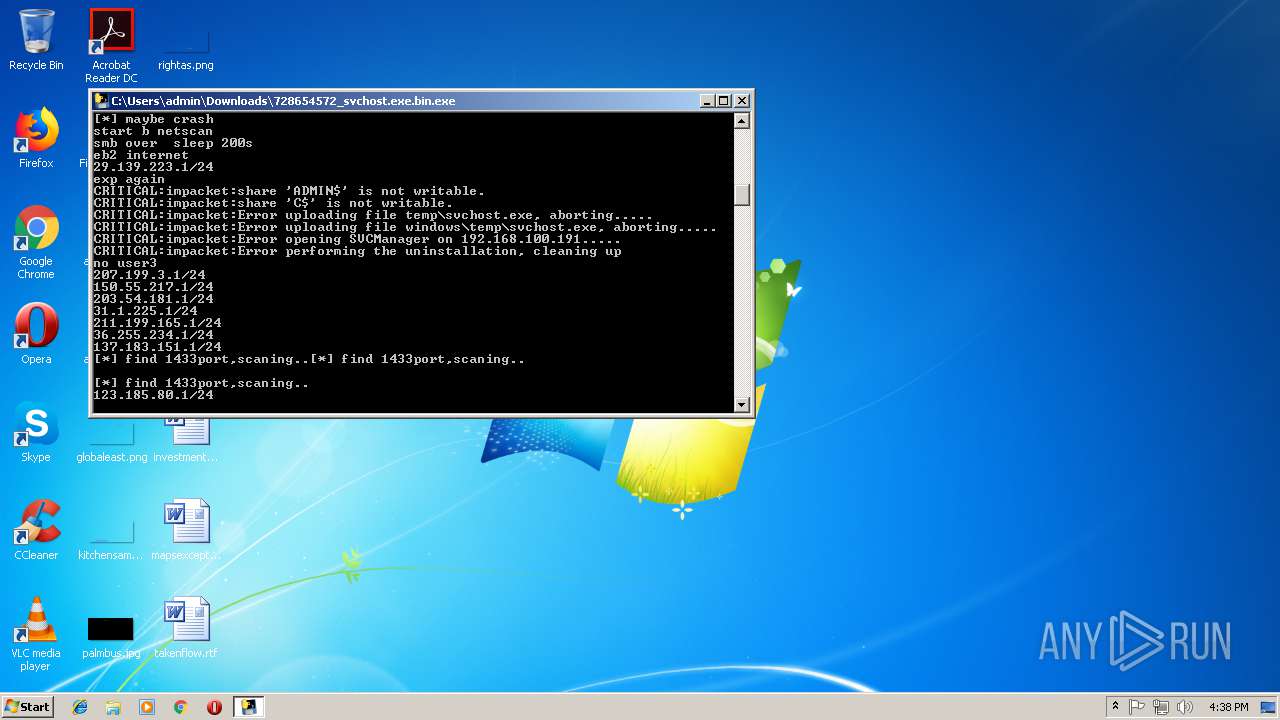
Task: Click the 'no user3' console line
Action: coord(125,263)
